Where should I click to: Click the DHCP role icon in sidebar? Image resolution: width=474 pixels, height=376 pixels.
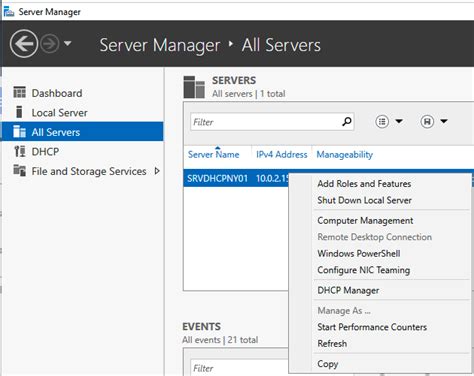point(20,151)
